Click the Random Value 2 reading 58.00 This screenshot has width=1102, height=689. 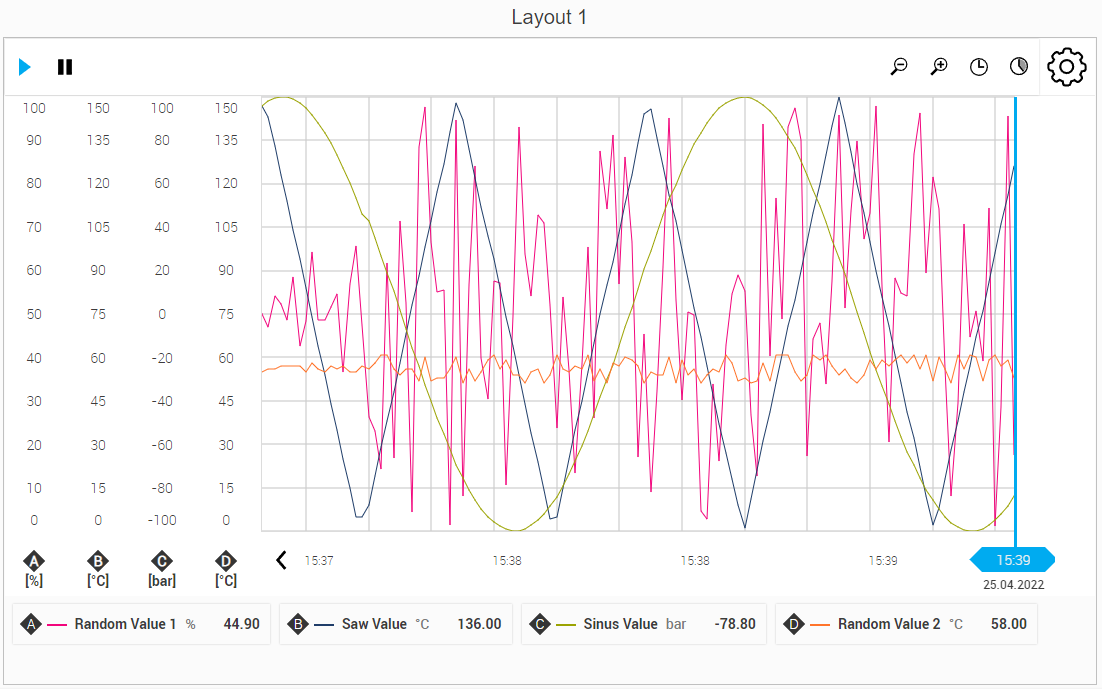1009,624
